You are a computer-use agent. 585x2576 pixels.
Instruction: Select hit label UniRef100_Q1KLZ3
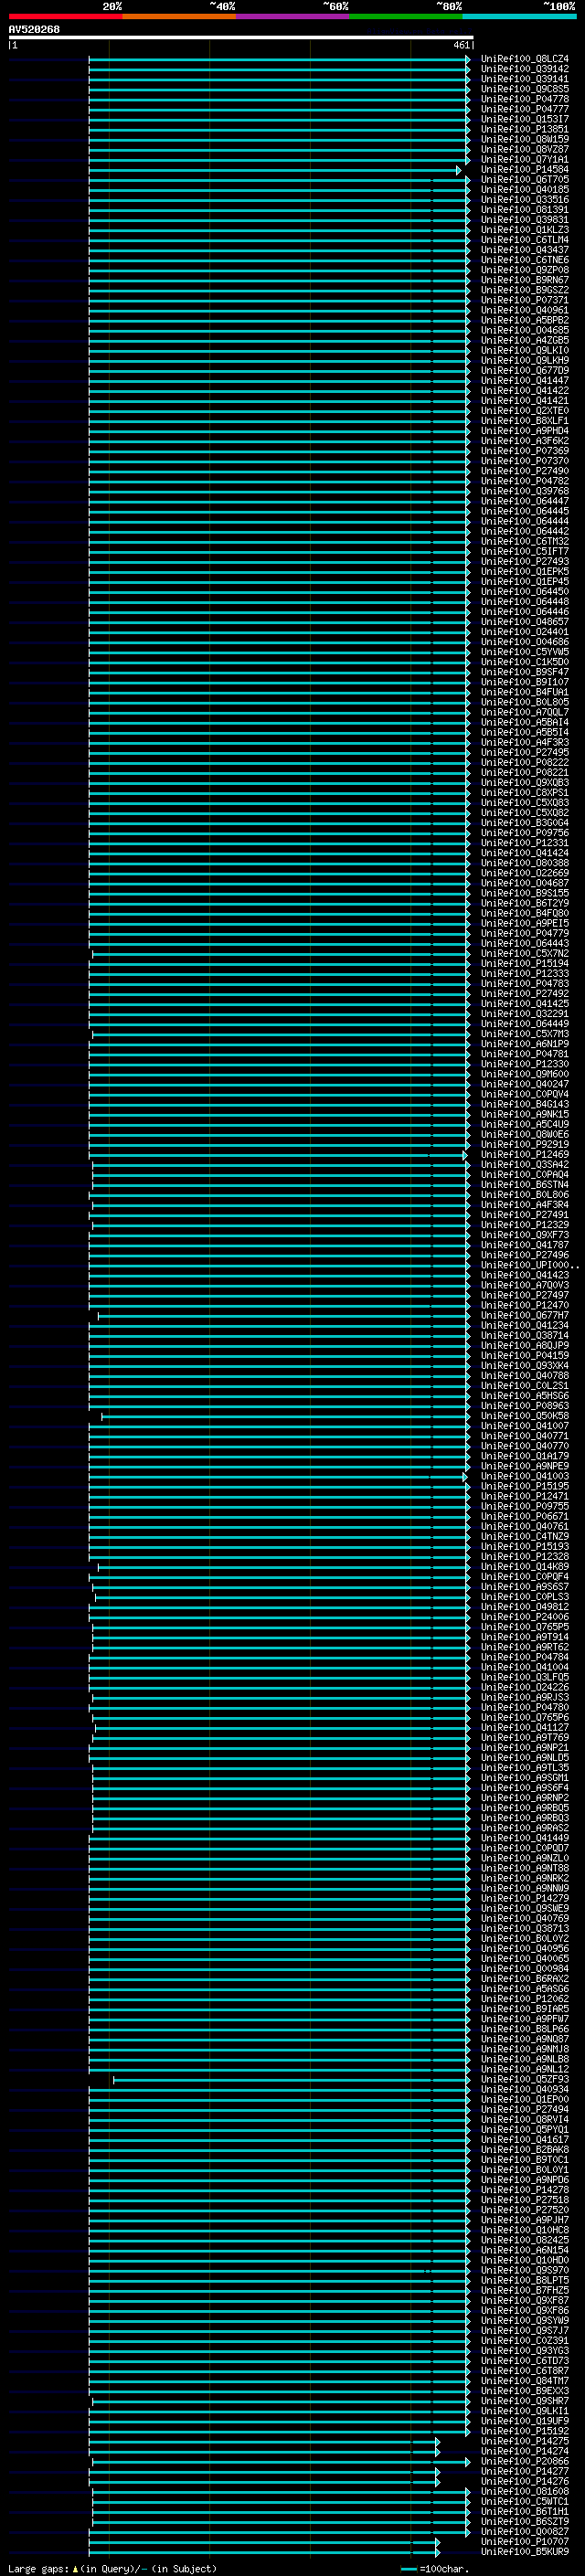524,230
